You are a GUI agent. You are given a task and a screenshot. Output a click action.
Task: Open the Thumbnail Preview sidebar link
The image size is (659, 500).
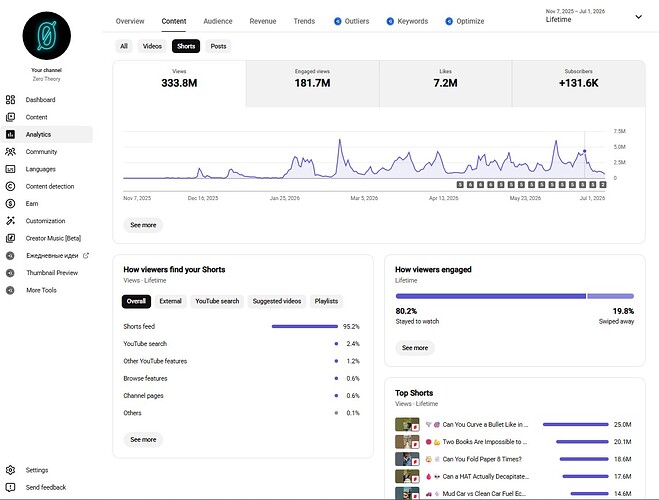pos(52,273)
